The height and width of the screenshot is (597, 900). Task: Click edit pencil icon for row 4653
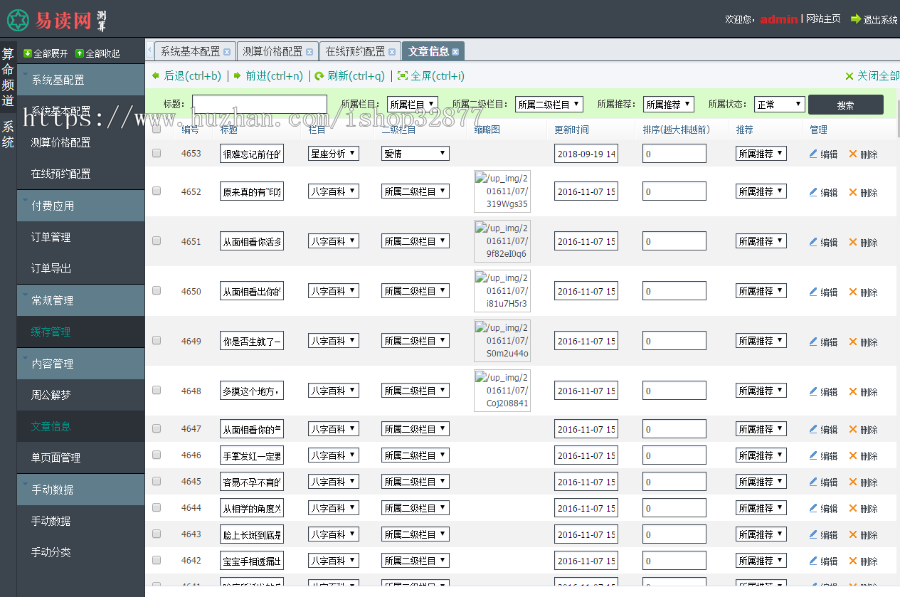[x=813, y=153]
